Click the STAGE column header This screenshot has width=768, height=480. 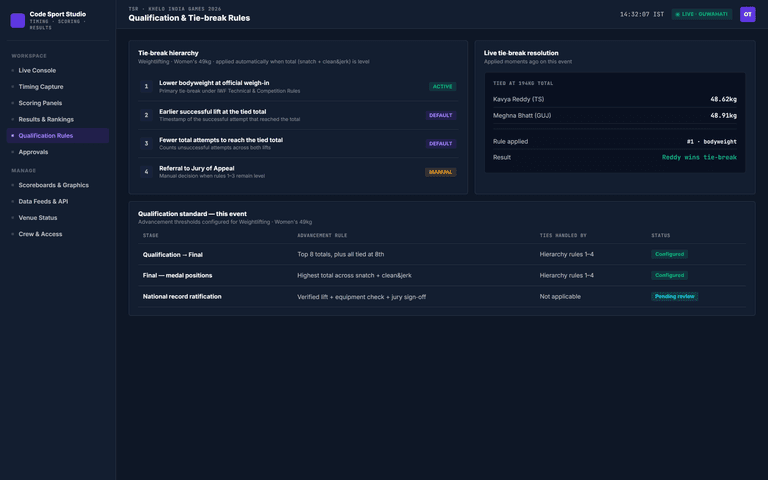150,236
